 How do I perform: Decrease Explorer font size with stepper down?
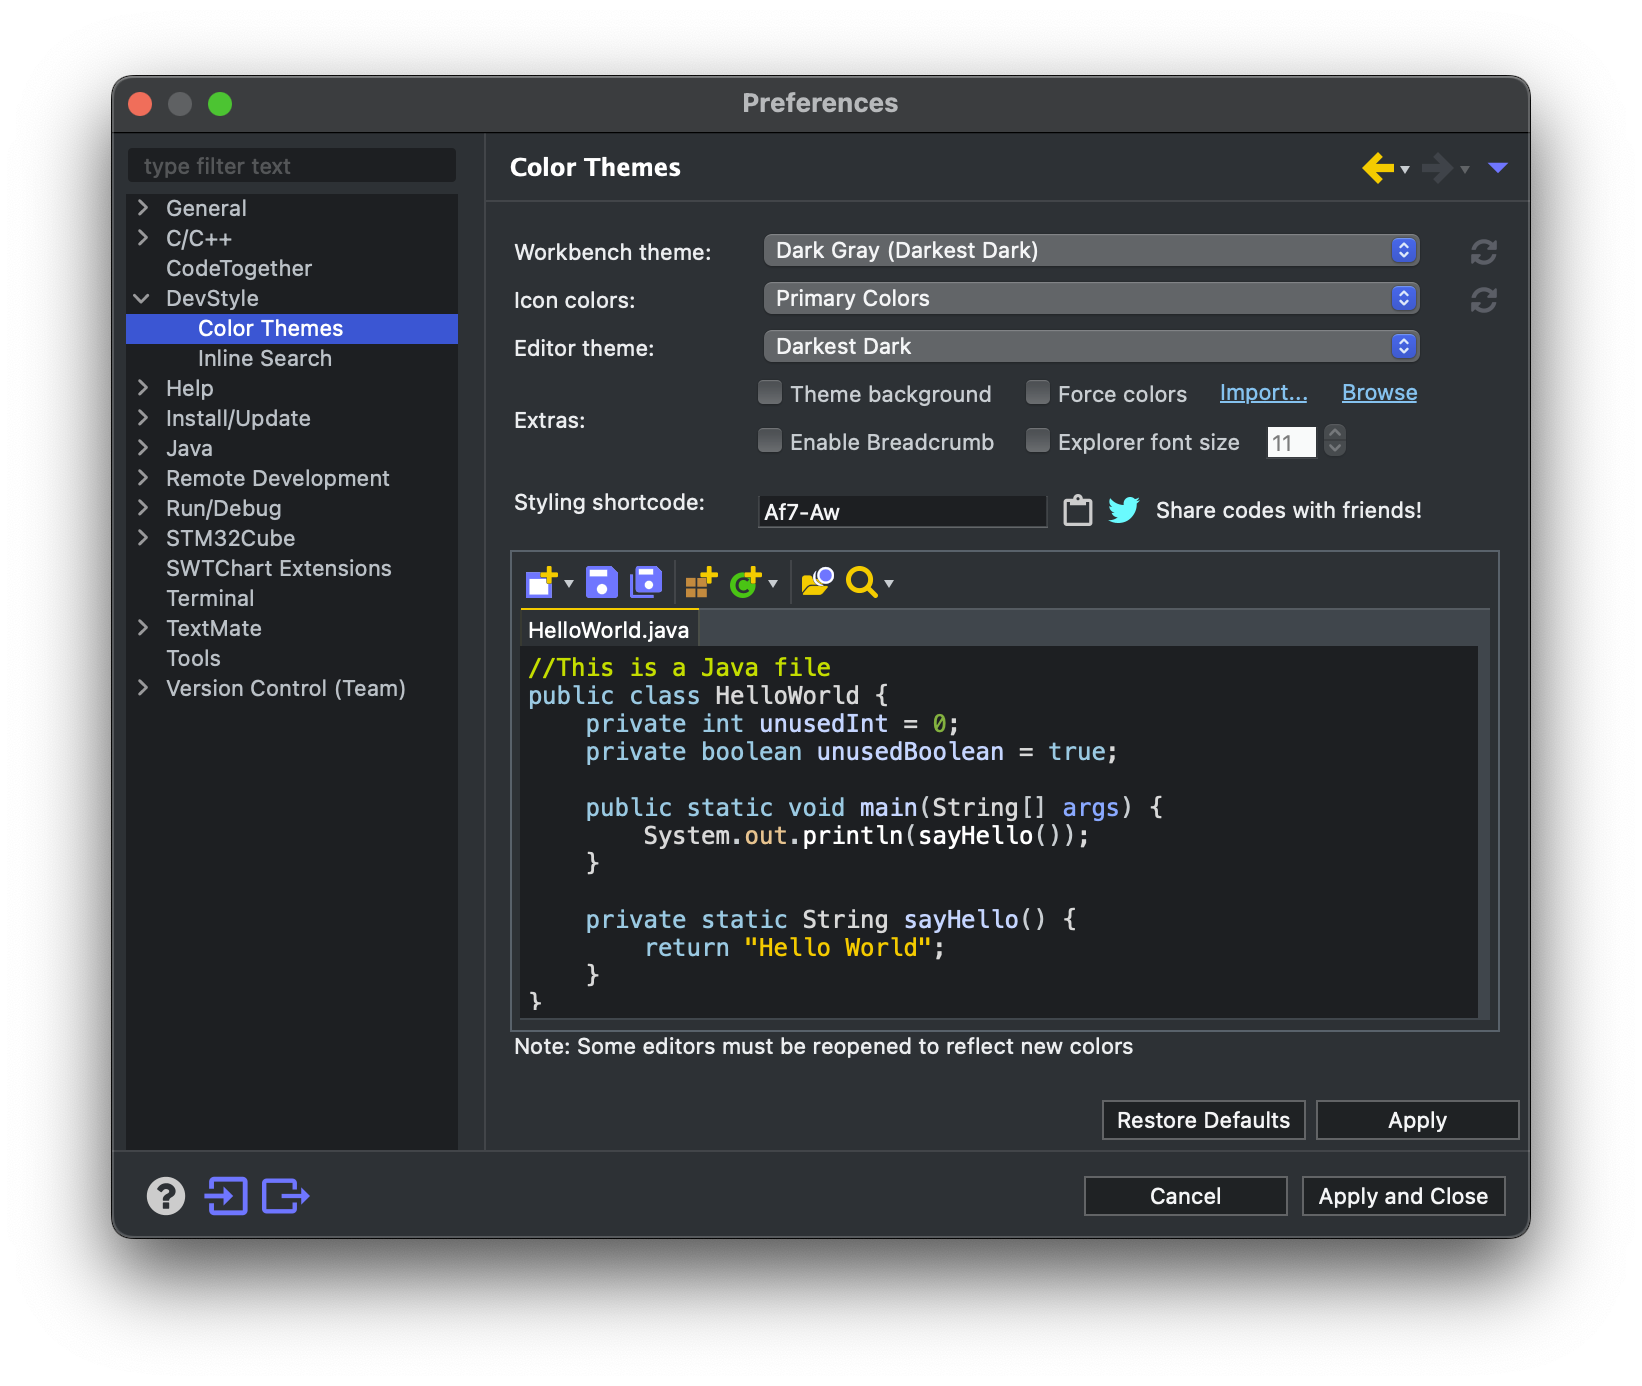(x=1335, y=449)
